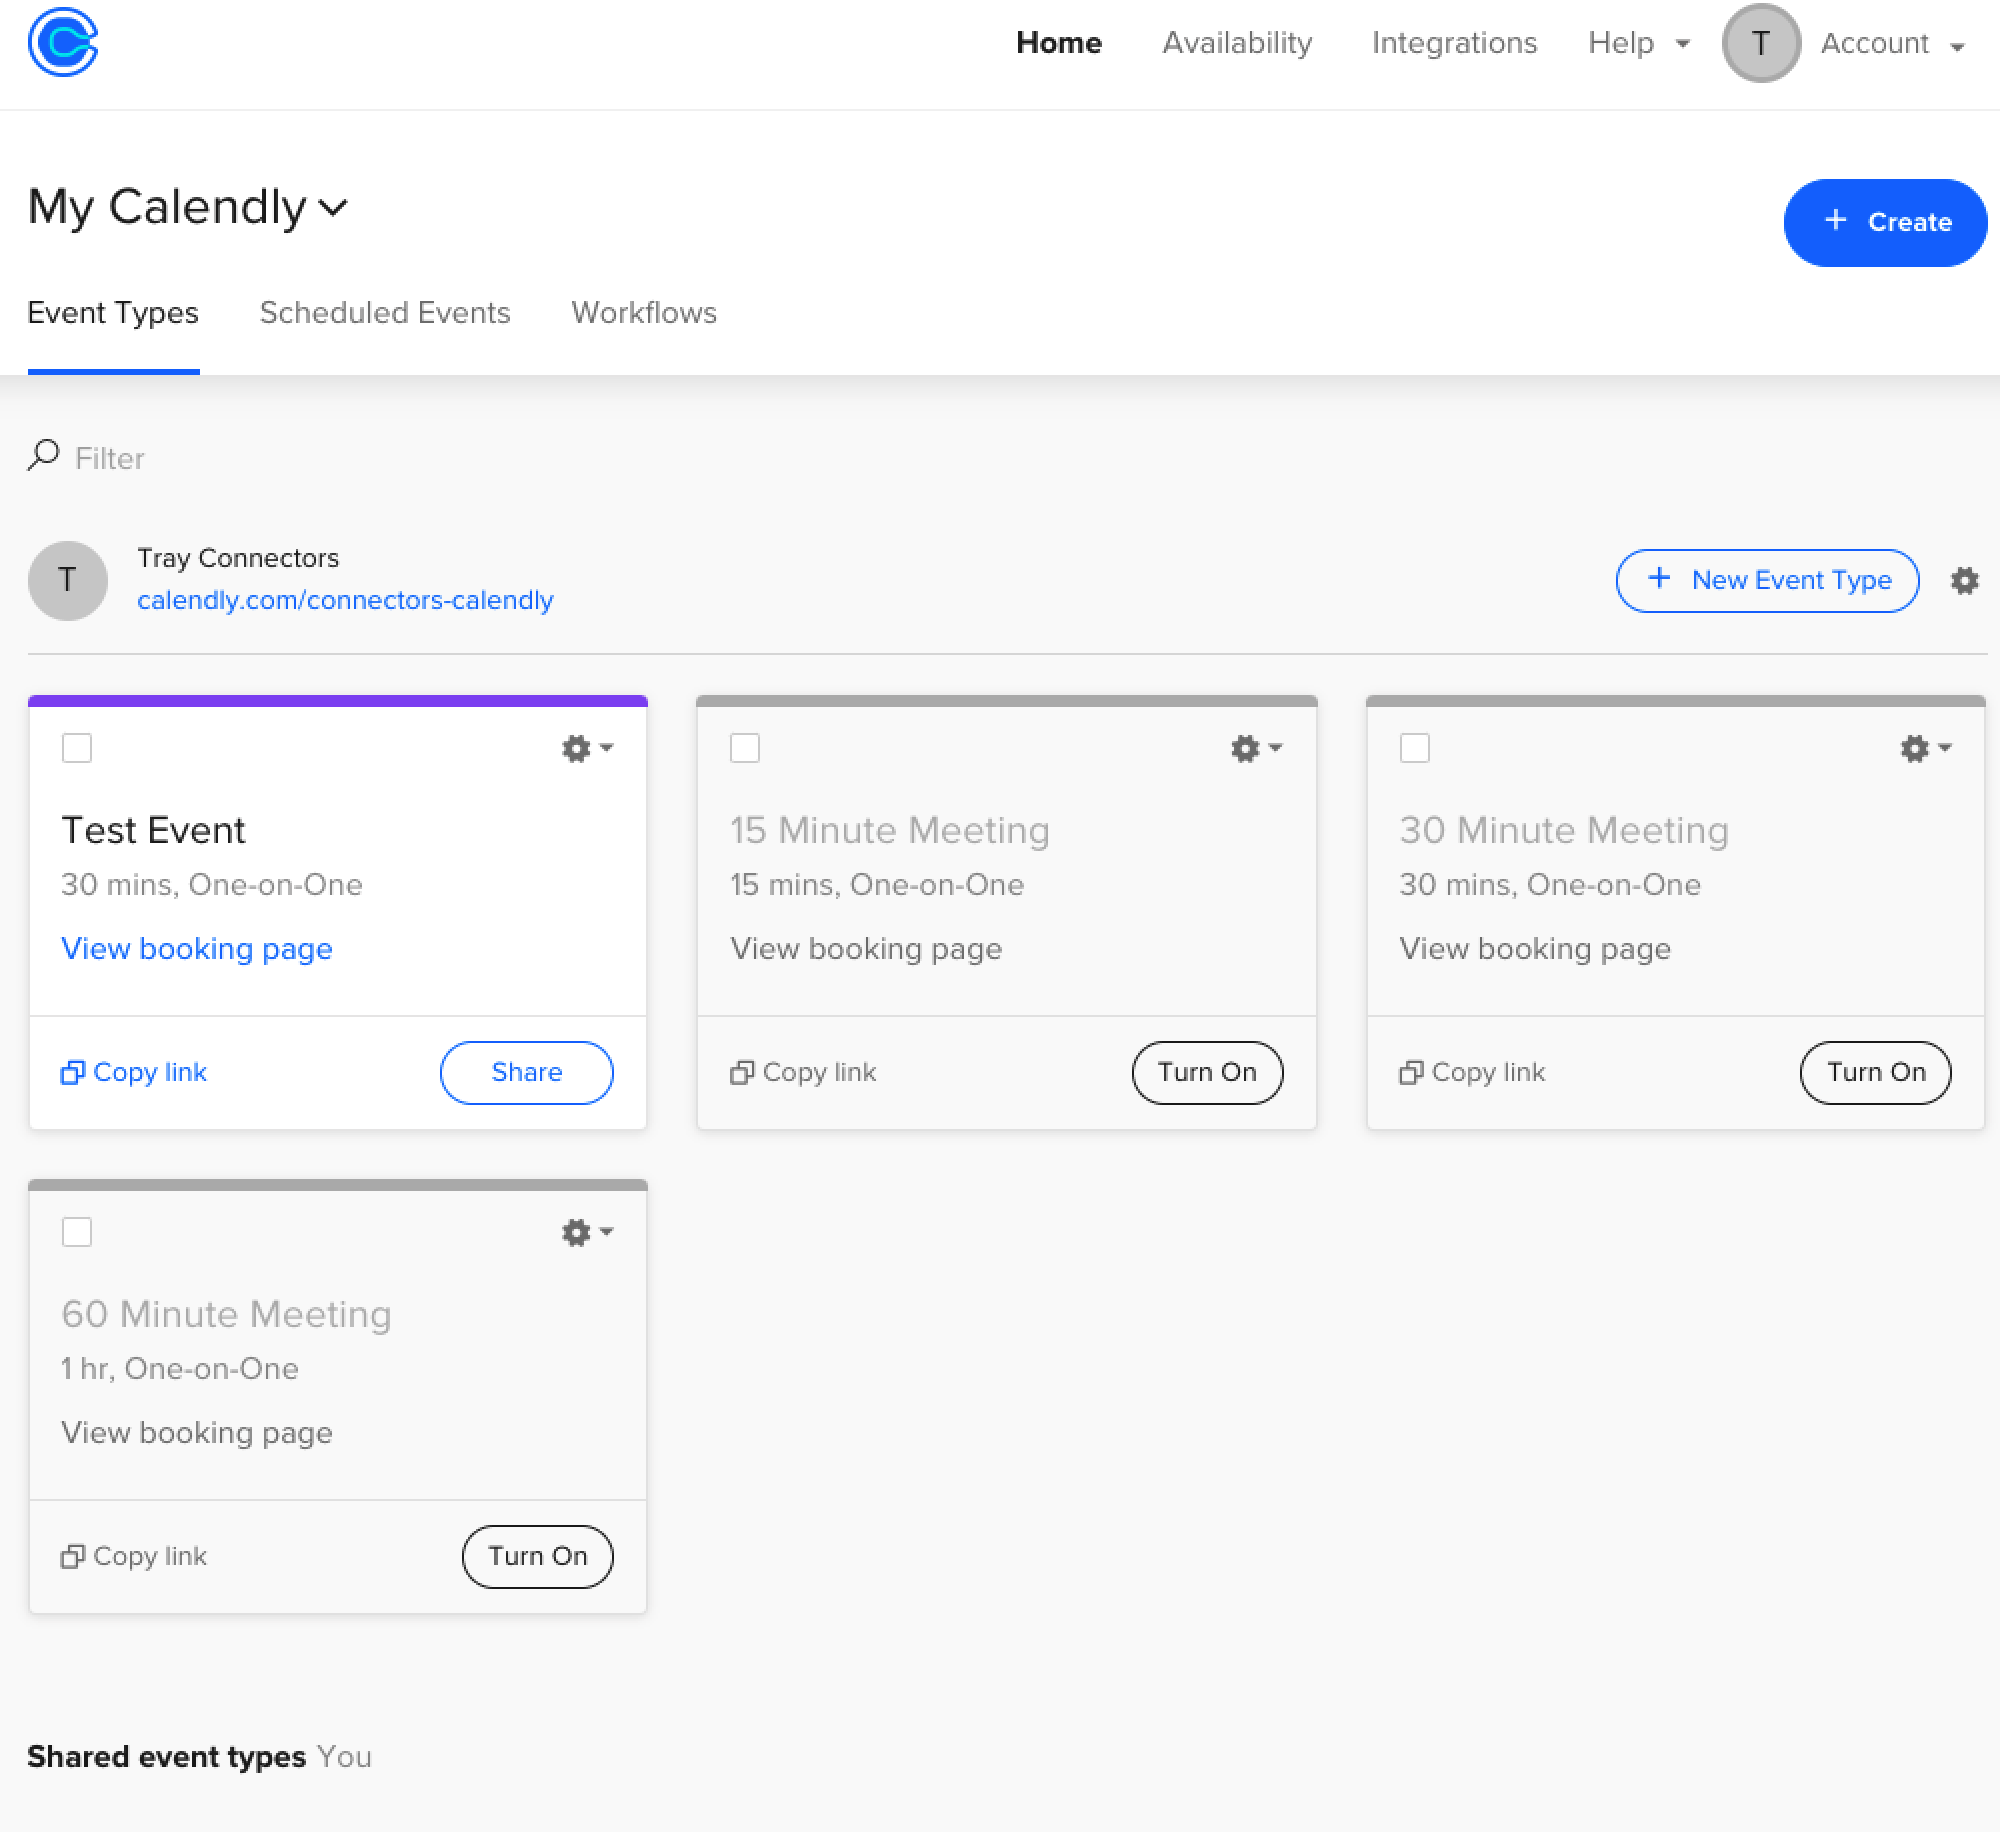Copy the link for Test Event
The width and height of the screenshot is (2000, 1832).
pyautogui.click(x=133, y=1072)
